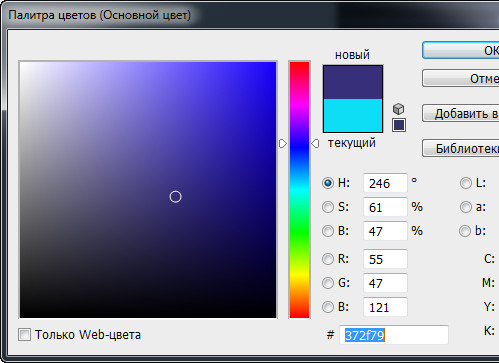
Task: Click the C: cyan label
Action: pyautogui.click(x=489, y=259)
